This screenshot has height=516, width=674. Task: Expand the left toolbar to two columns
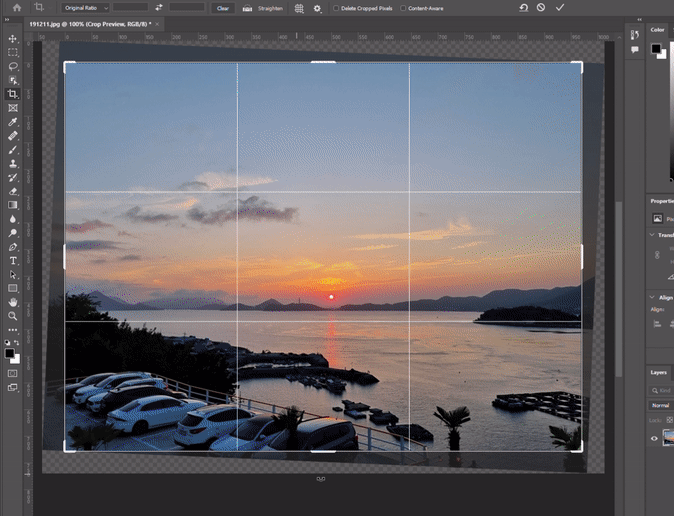pyautogui.click(x=7, y=20)
